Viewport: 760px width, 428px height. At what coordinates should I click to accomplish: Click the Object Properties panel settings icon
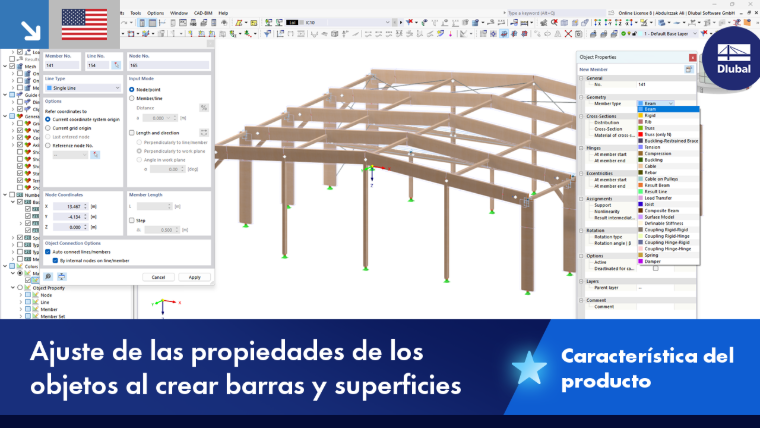[689, 70]
